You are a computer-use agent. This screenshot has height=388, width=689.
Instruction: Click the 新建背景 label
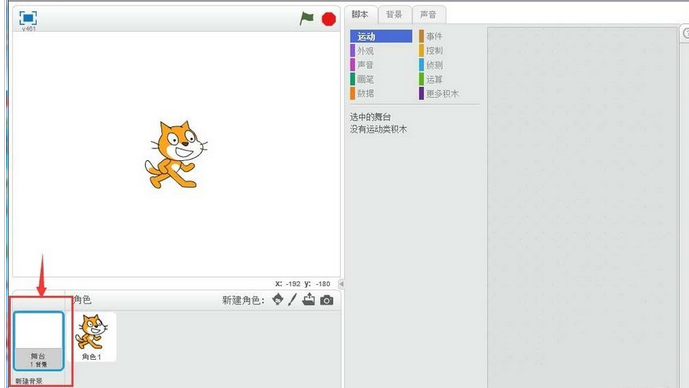click(x=29, y=381)
